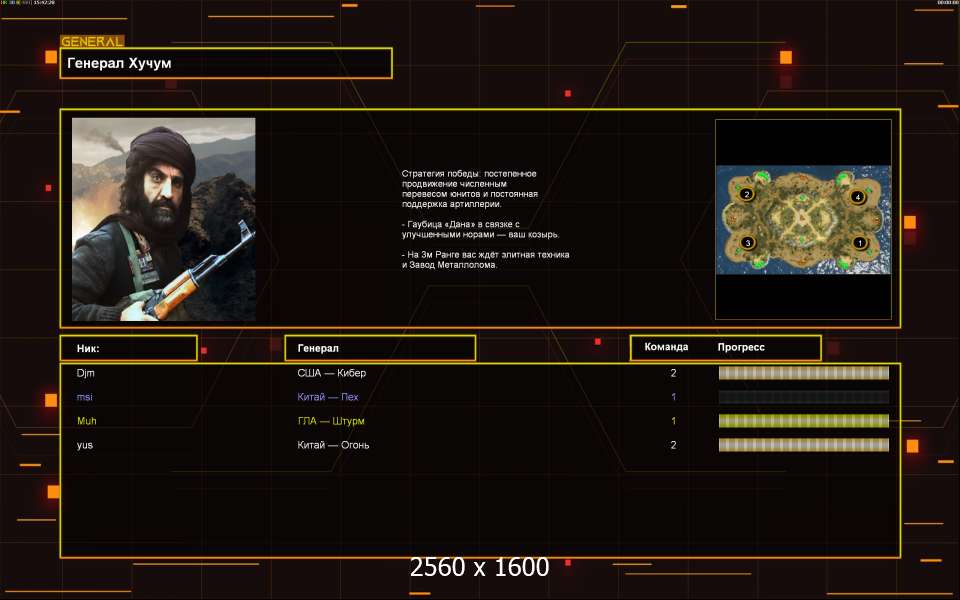Click the clock in top-left corner
Screen dimensions: 960x600
45,4
